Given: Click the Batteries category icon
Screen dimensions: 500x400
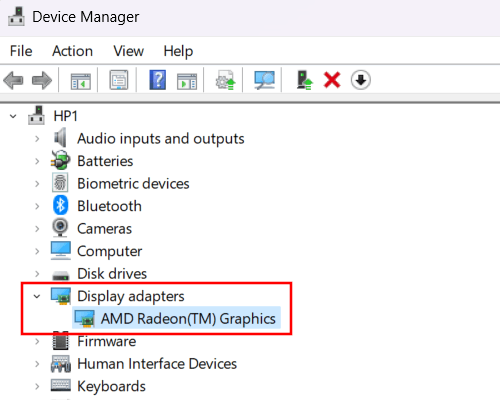Looking at the screenshot, I should coord(60,160).
